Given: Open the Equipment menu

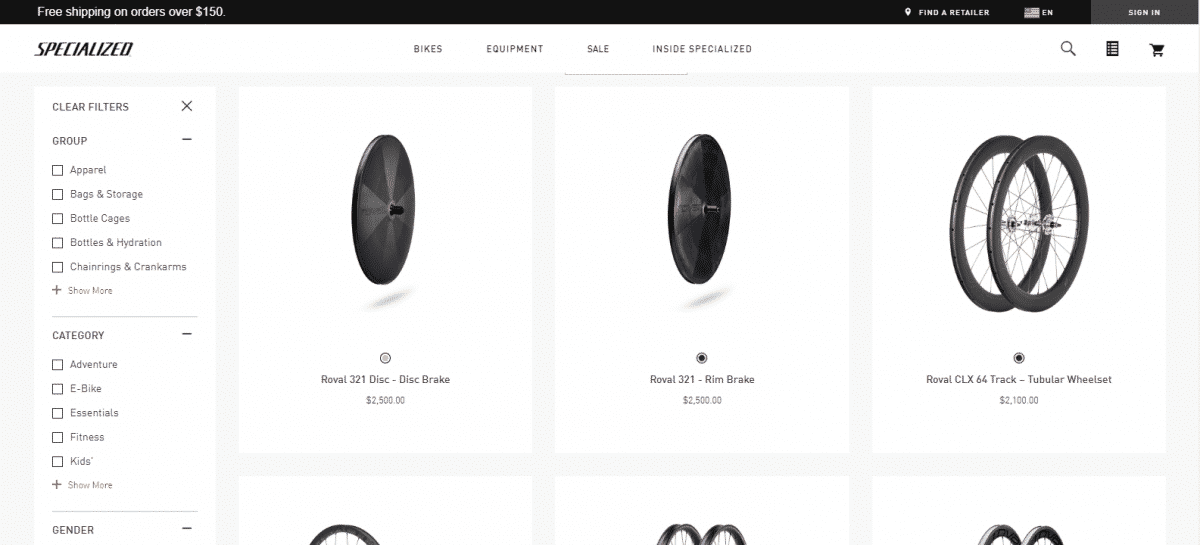Looking at the screenshot, I should 515,49.
